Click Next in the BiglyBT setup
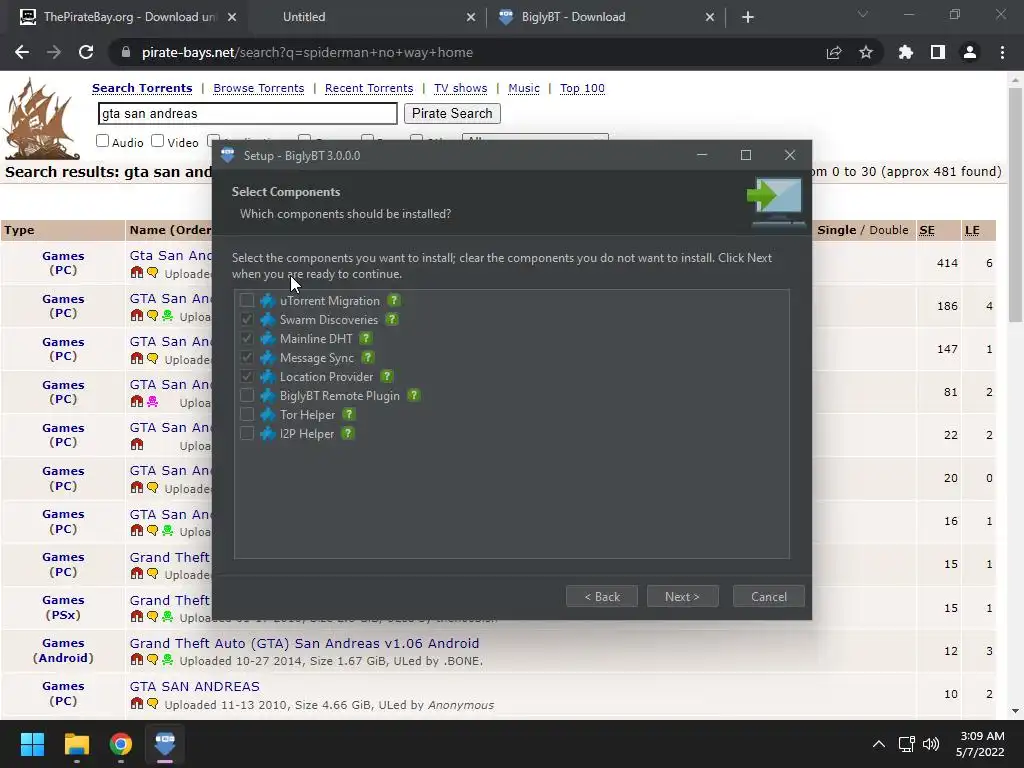 pyautogui.click(x=682, y=596)
